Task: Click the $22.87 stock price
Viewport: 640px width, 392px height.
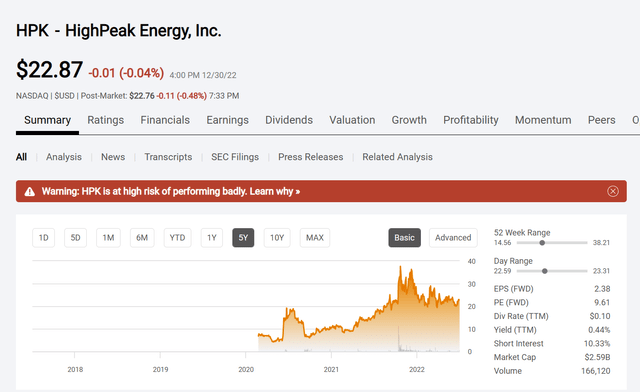Action: point(49,69)
